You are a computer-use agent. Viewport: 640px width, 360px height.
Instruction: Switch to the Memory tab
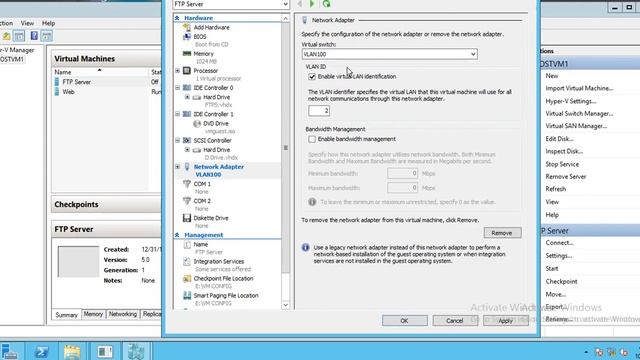point(93,314)
